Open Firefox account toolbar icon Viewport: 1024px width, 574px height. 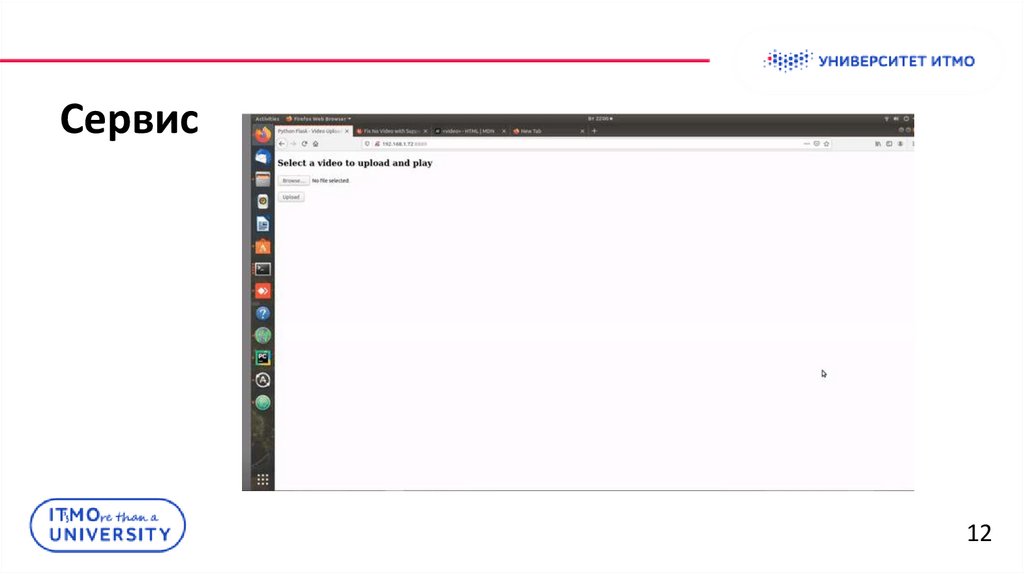pos(900,144)
